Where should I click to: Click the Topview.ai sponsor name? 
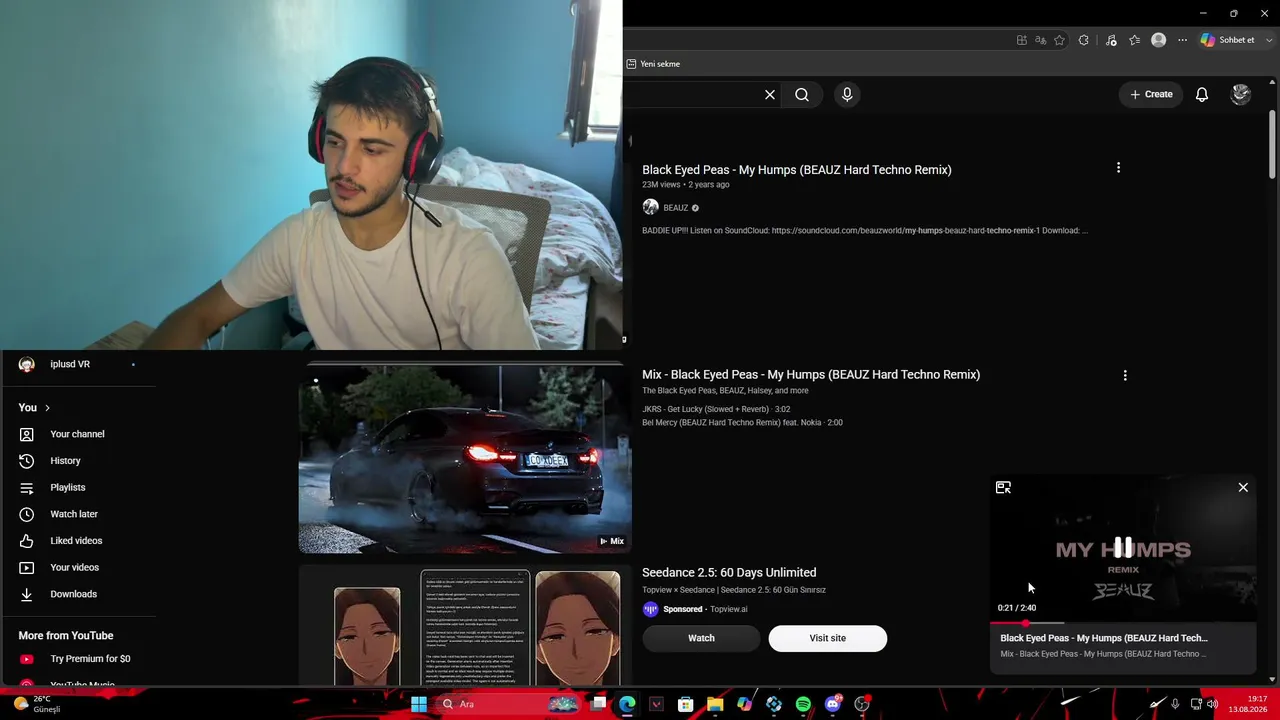tap(729, 609)
